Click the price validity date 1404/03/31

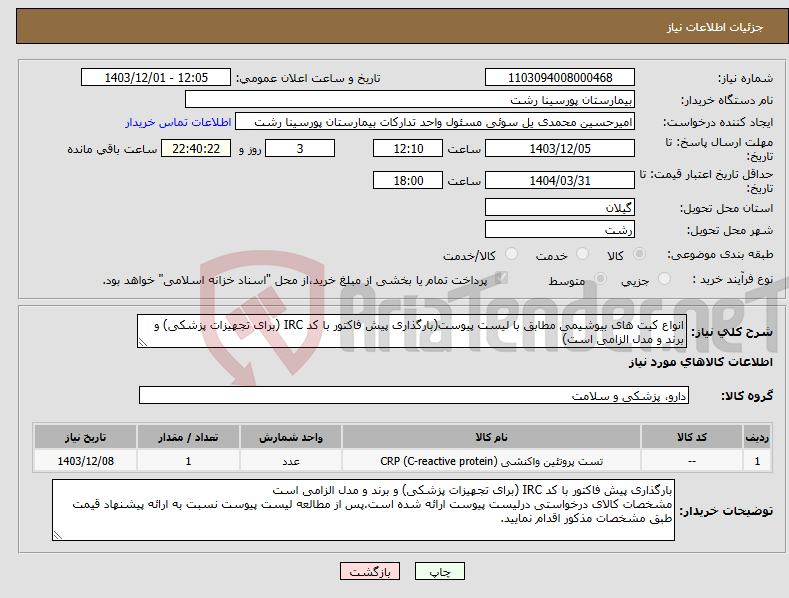tap(560, 180)
